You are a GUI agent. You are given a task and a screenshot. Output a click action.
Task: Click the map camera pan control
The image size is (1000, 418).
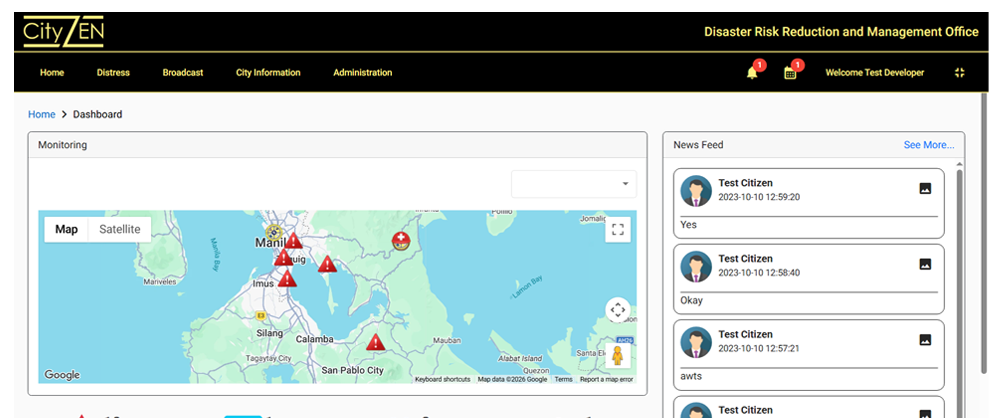pos(617,310)
